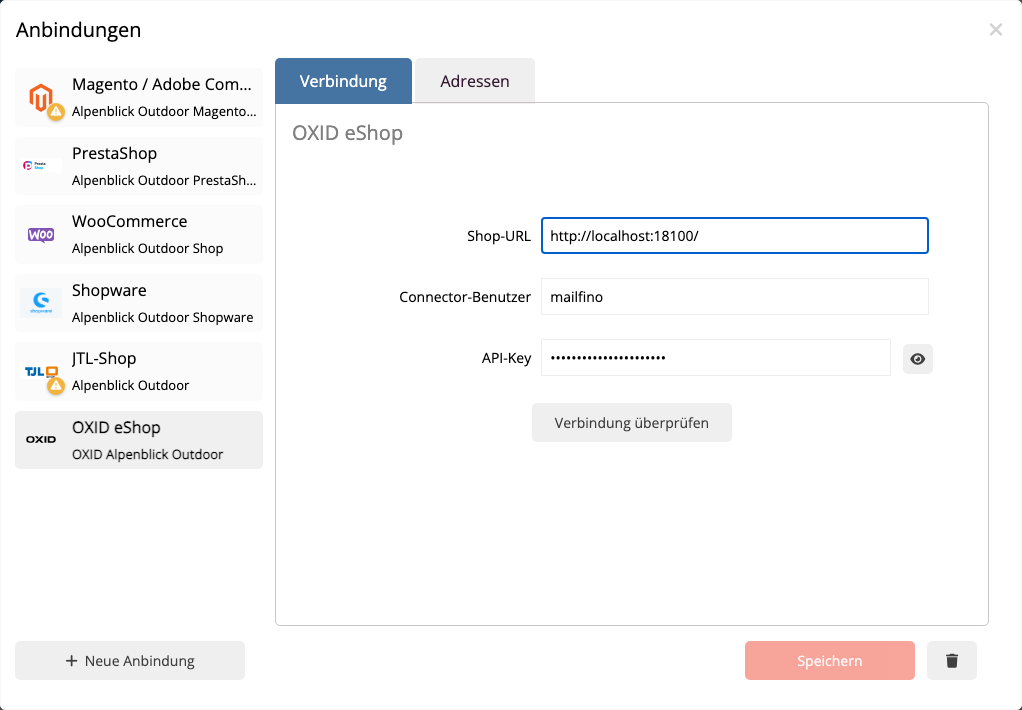Click the warning badge on Magento entry
This screenshot has height=710, width=1022.
56,111
